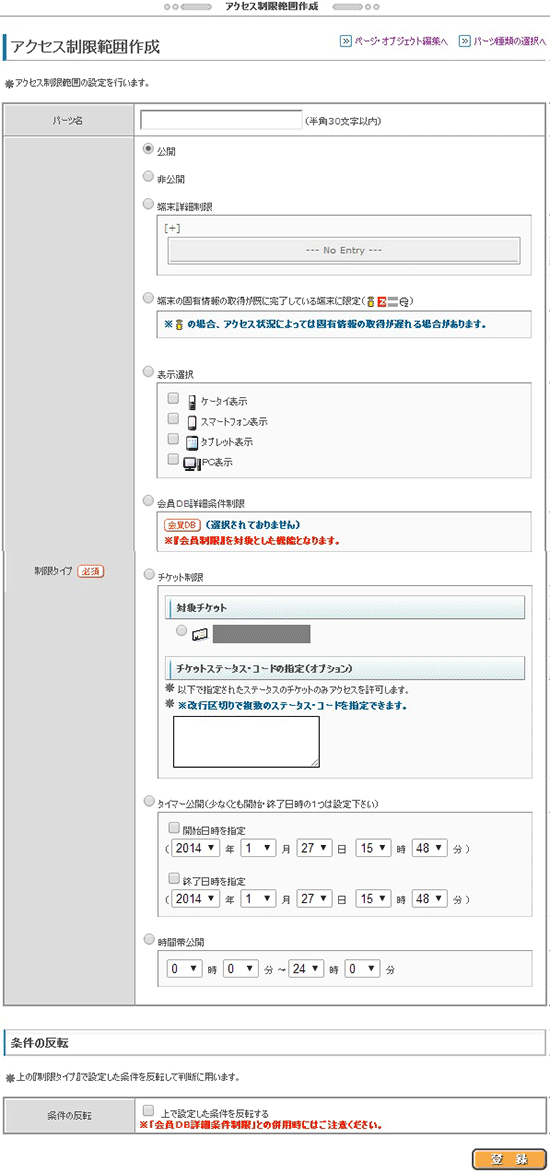Click the PC表示 monitor icon

pyautogui.click(x=192, y=462)
